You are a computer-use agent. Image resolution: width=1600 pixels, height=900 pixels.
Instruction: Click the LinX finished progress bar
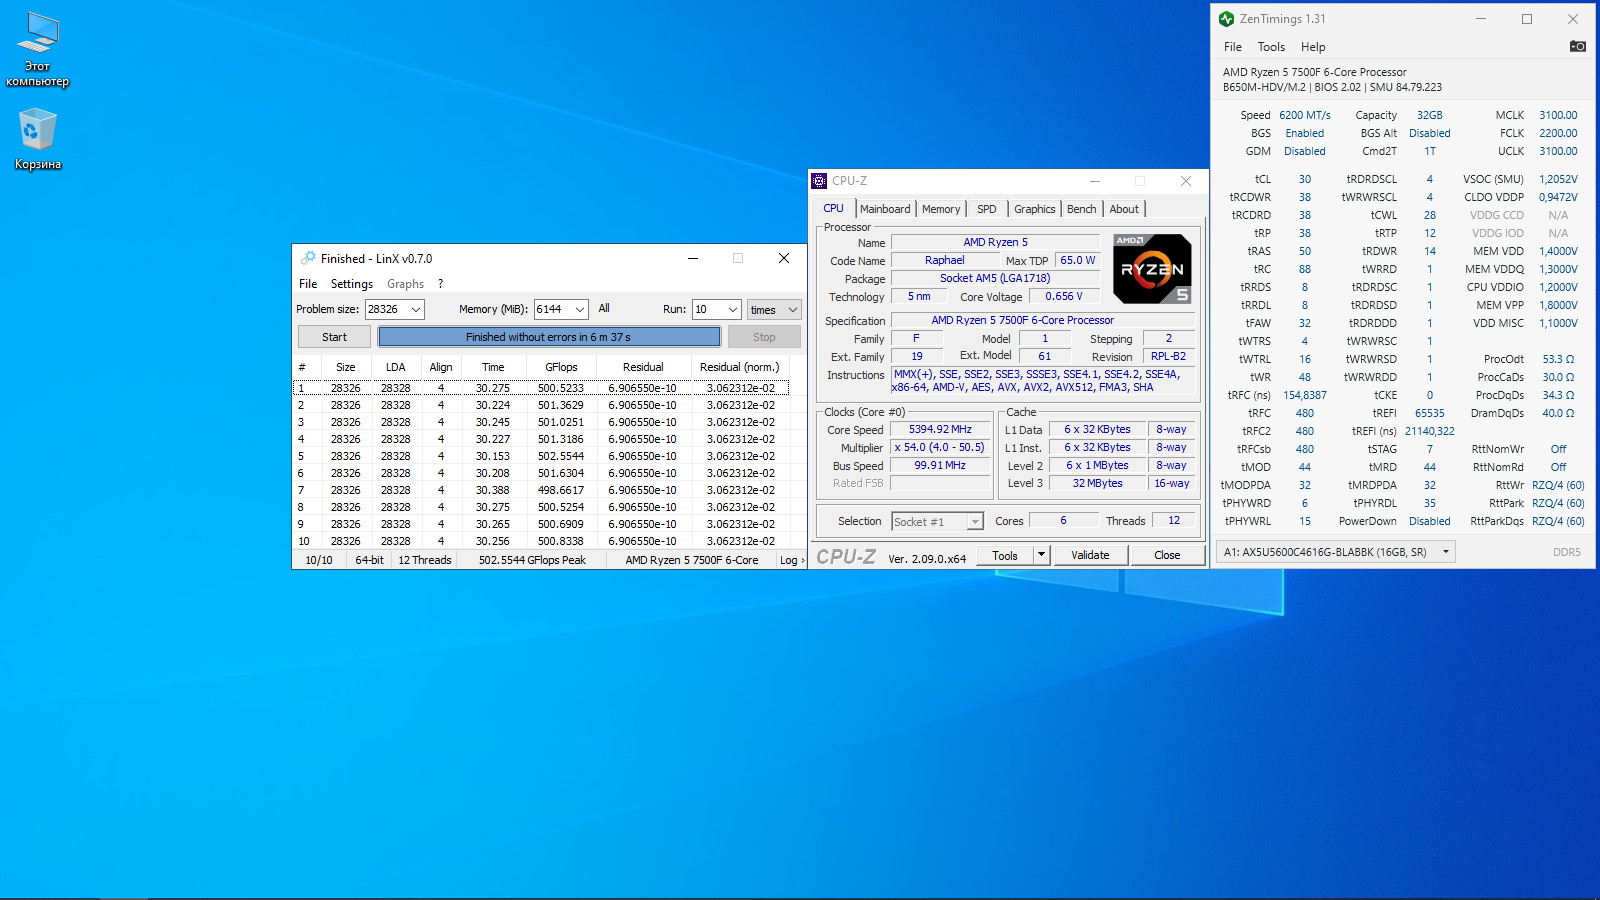pyautogui.click(x=548, y=337)
